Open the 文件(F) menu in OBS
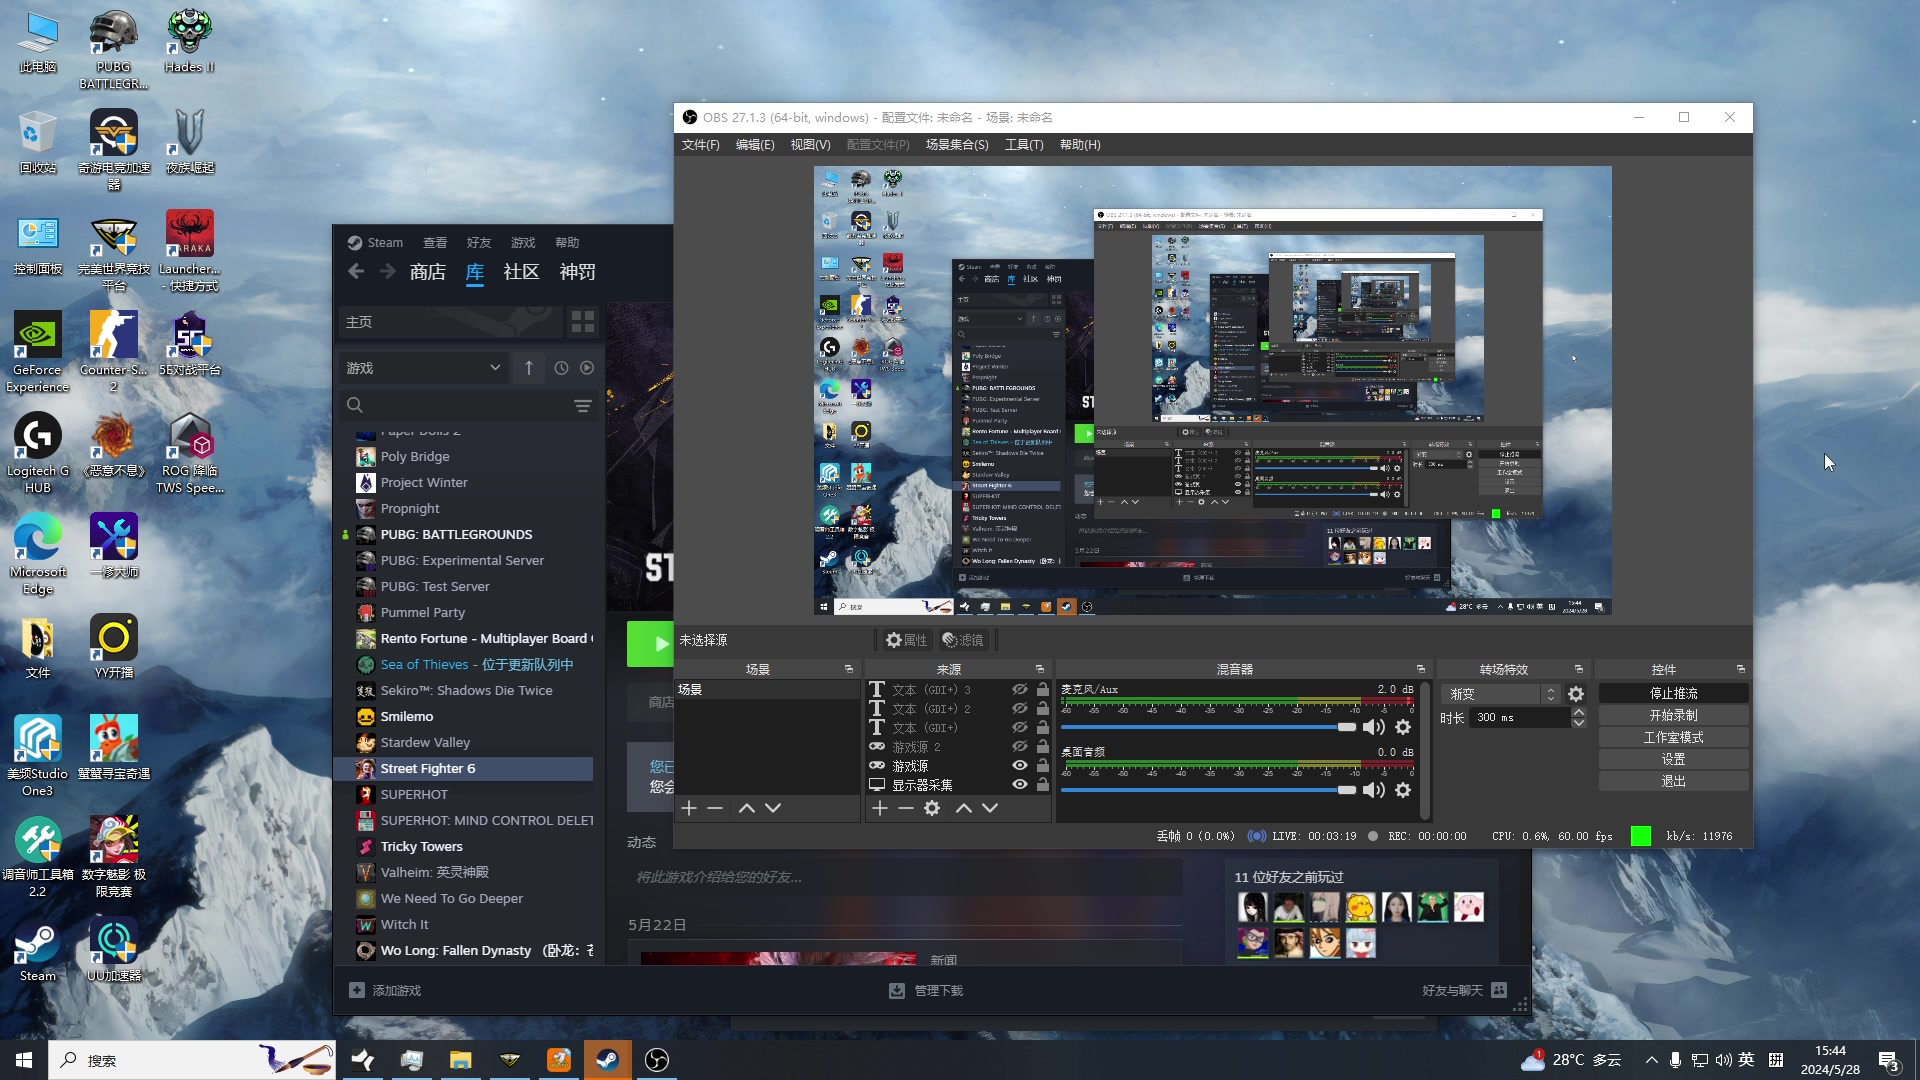Image resolution: width=1920 pixels, height=1080 pixels. [x=700, y=145]
